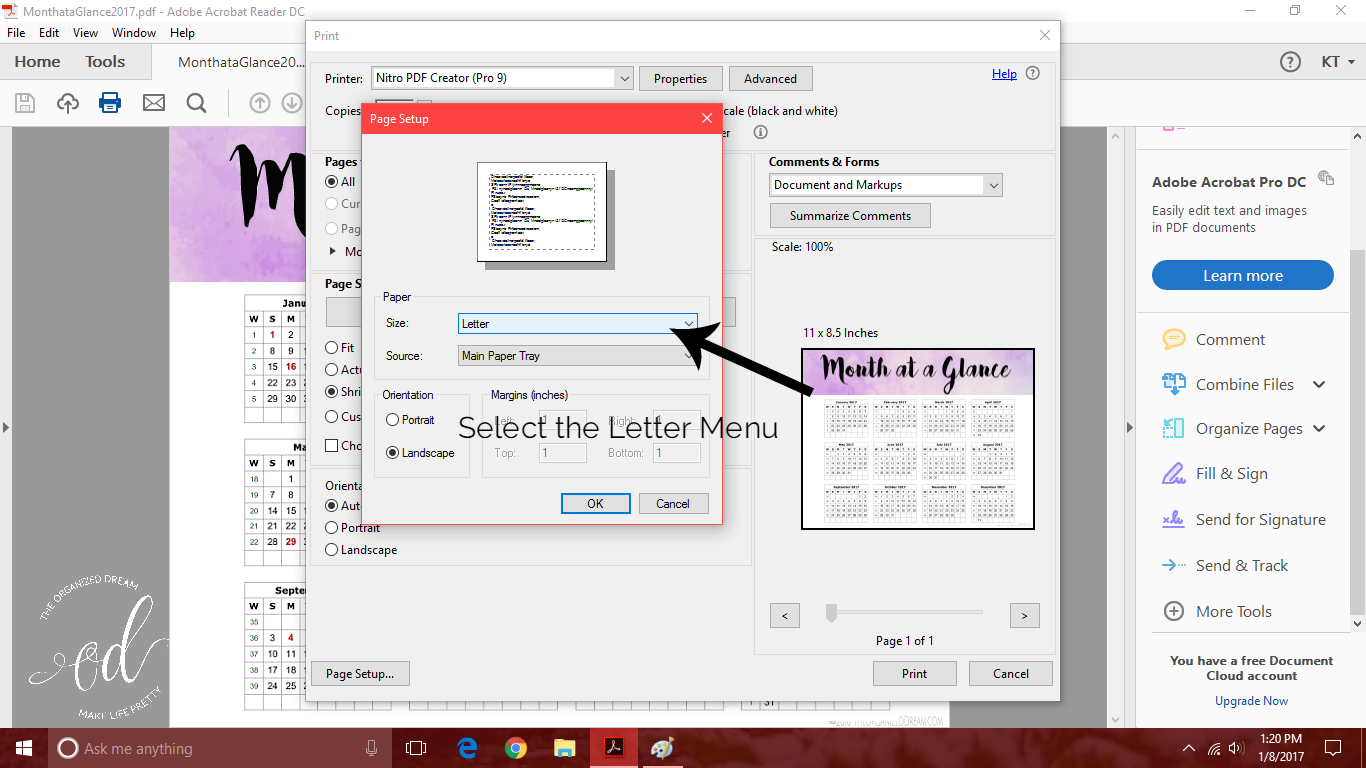Open the Window menu
The height and width of the screenshot is (768, 1366).
(x=132, y=32)
